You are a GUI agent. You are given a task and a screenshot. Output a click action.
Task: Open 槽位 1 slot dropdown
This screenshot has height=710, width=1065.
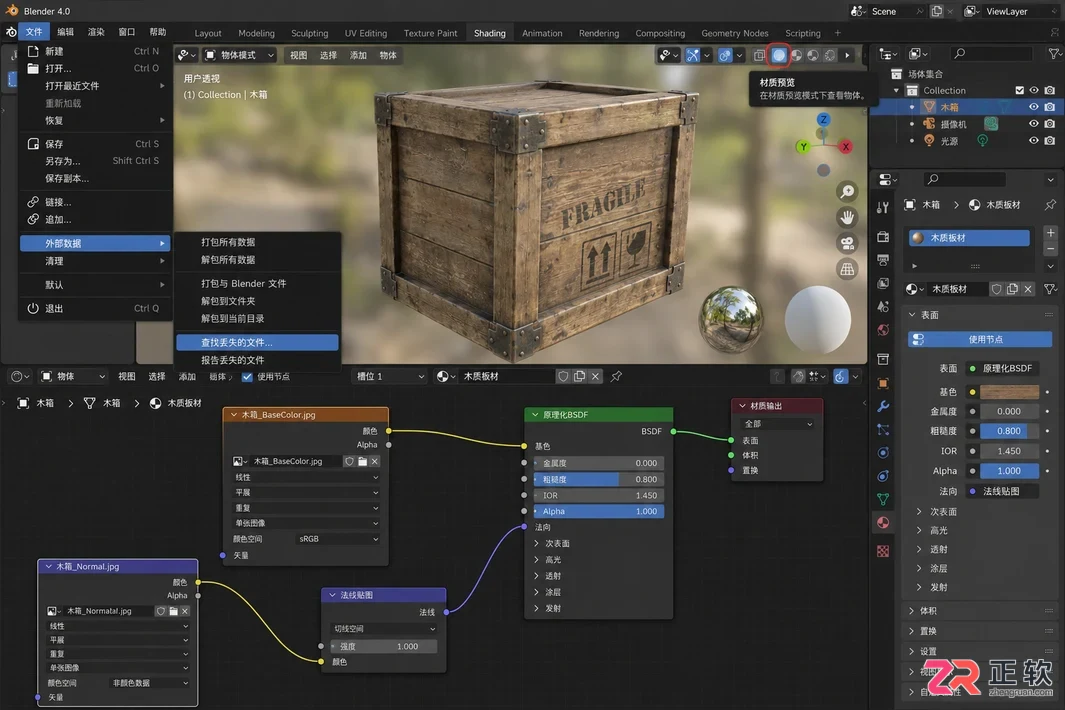pos(391,376)
